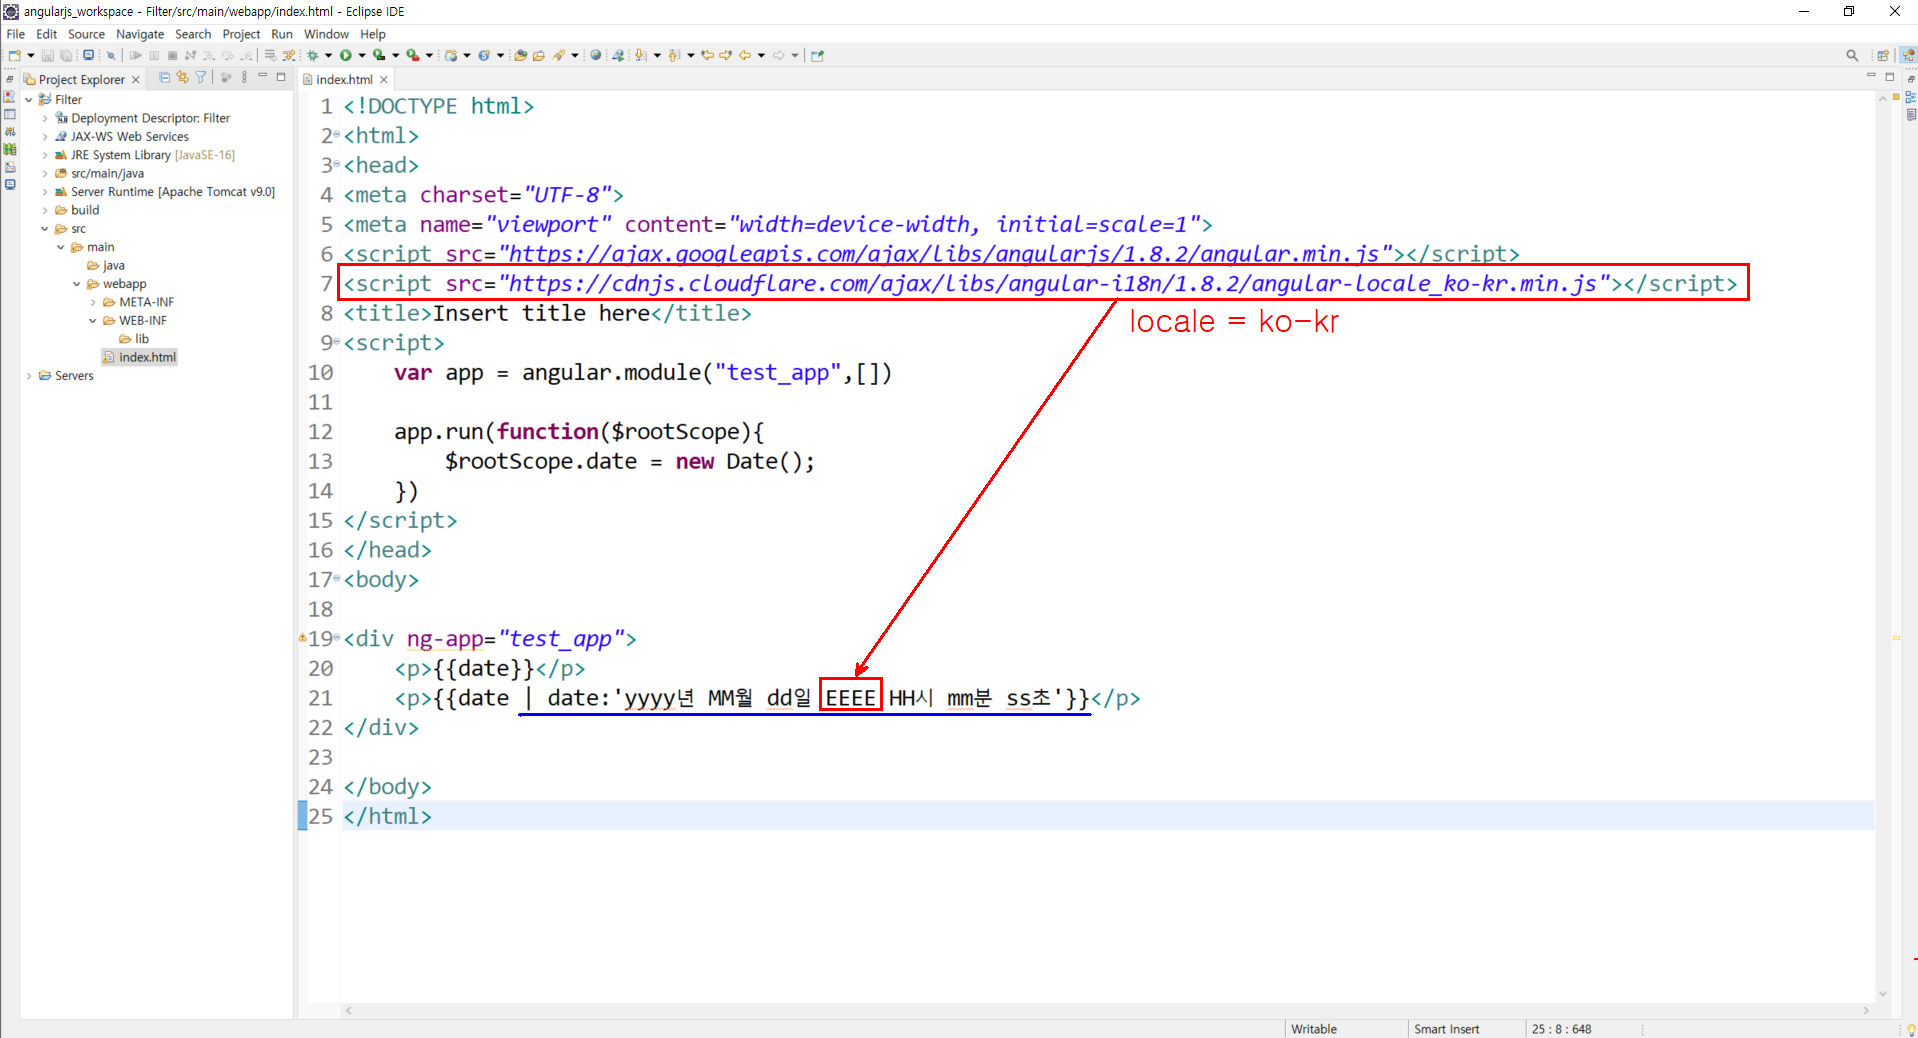This screenshot has width=1918, height=1038.
Task: Click the Open Task folder icon
Action: [x=539, y=56]
